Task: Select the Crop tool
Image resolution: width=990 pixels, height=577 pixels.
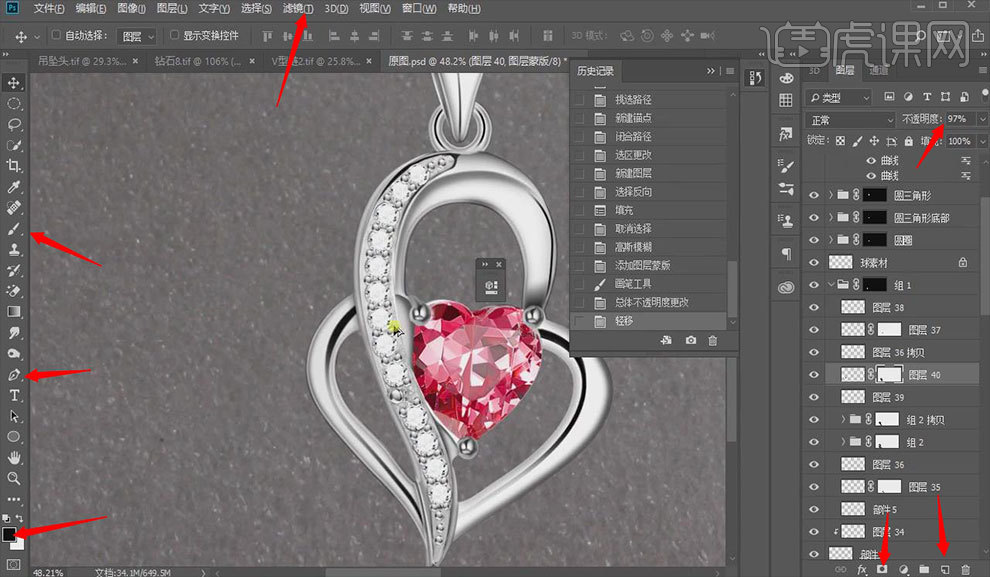Action: coord(14,166)
